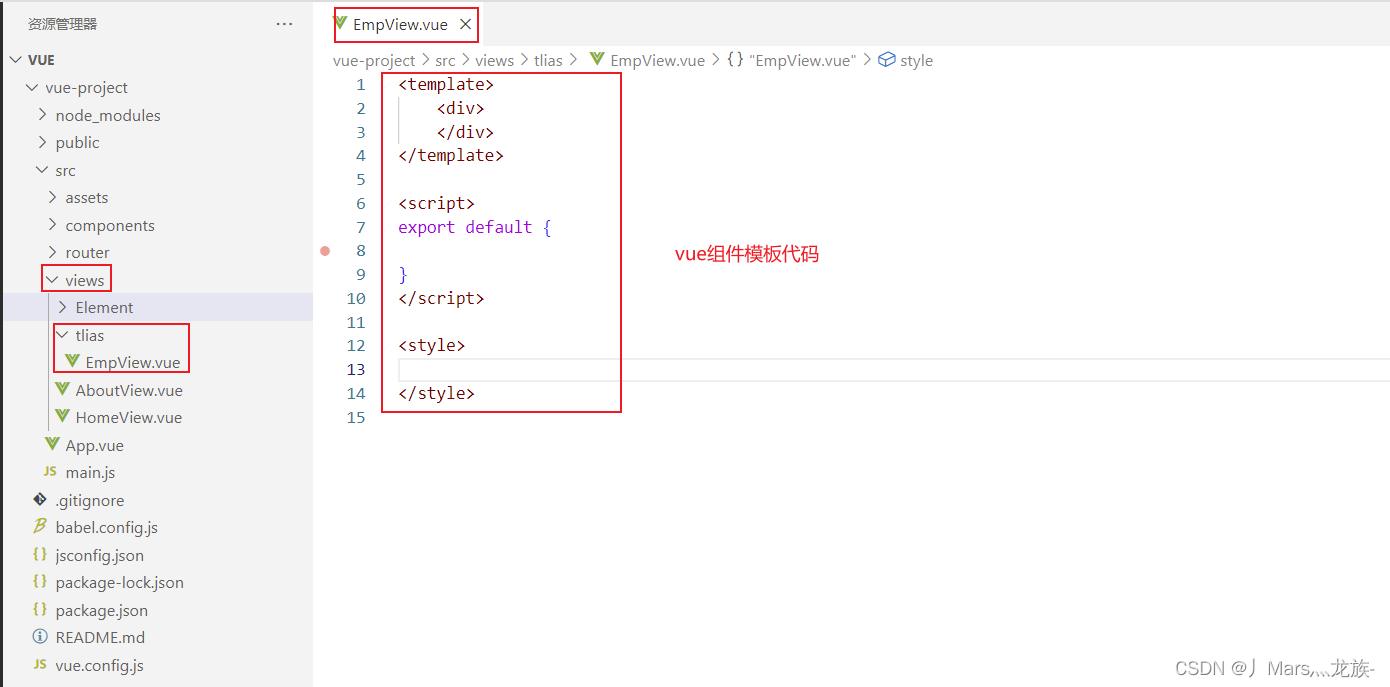
Task: Collapse the vue-project folder chevron
Action: pyautogui.click(x=33, y=88)
